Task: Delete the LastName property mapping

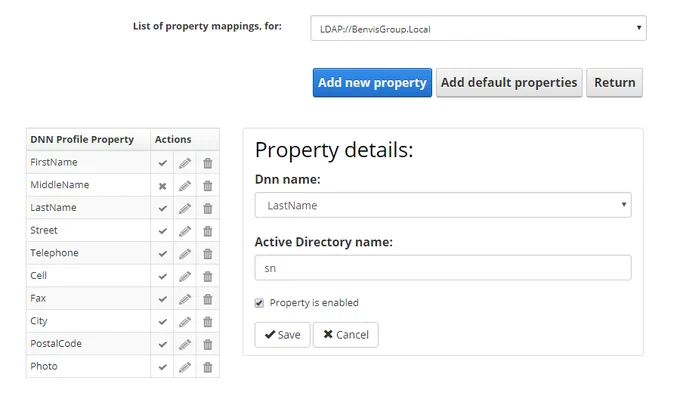Action: coord(208,209)
